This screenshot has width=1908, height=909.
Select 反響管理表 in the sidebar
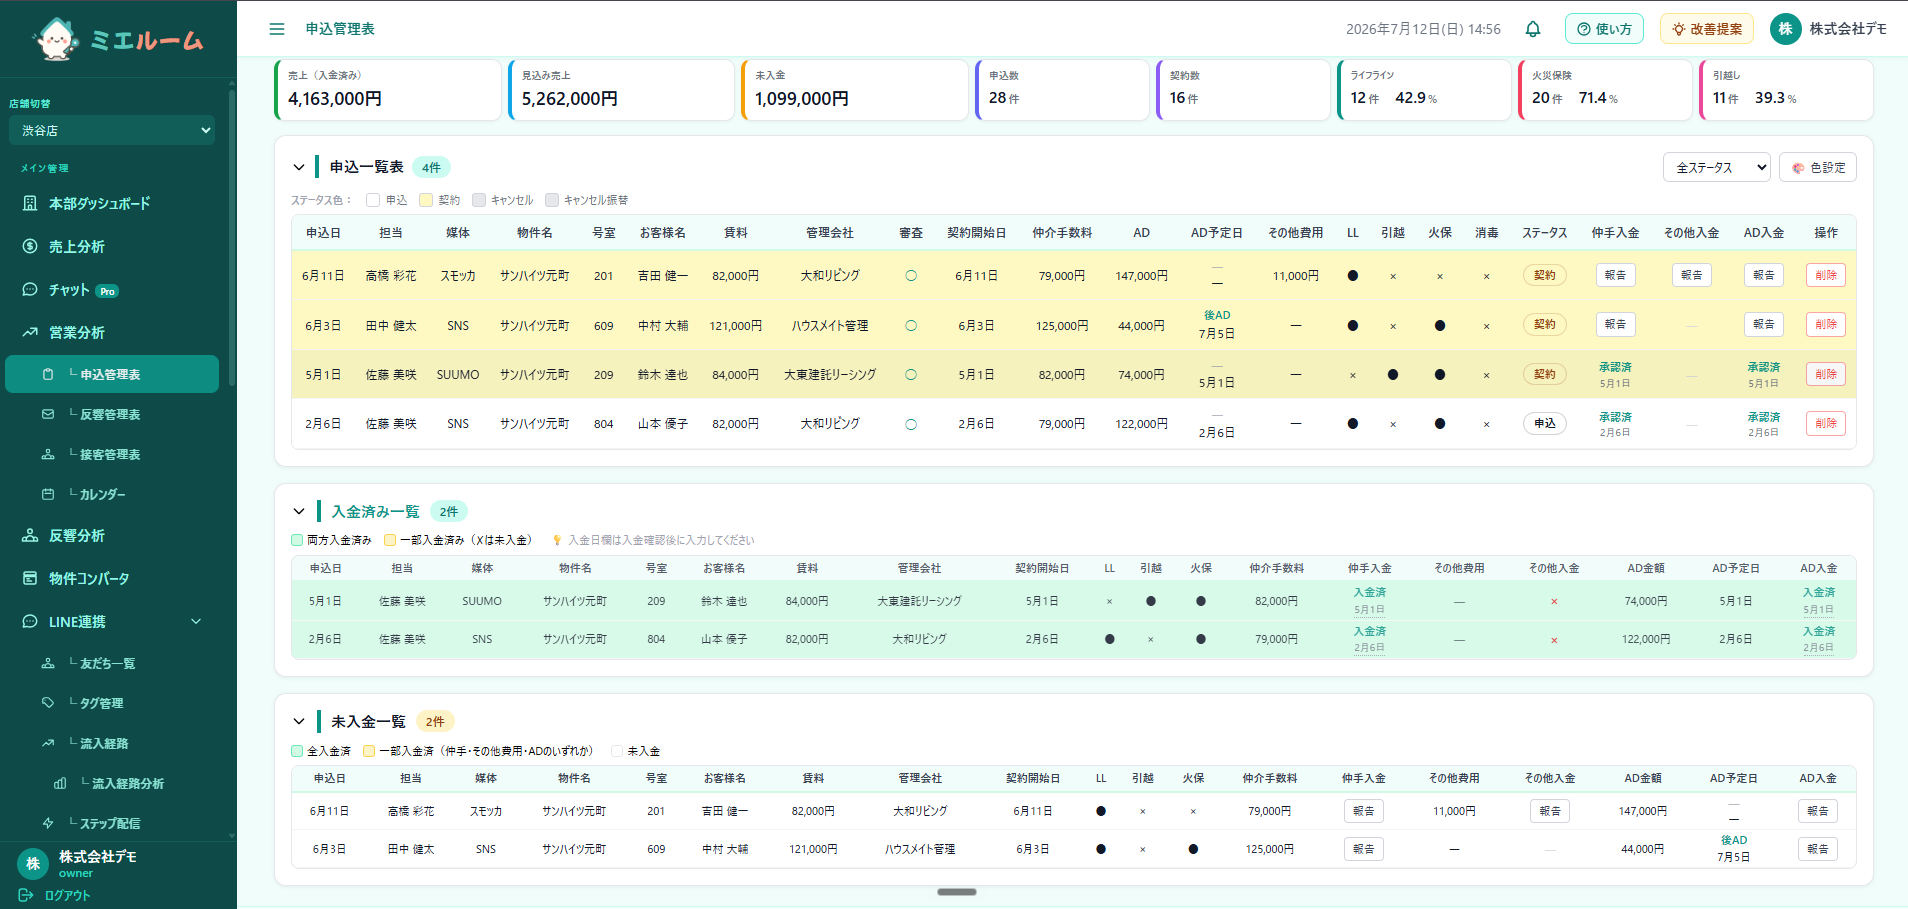(x=112, y=414)
